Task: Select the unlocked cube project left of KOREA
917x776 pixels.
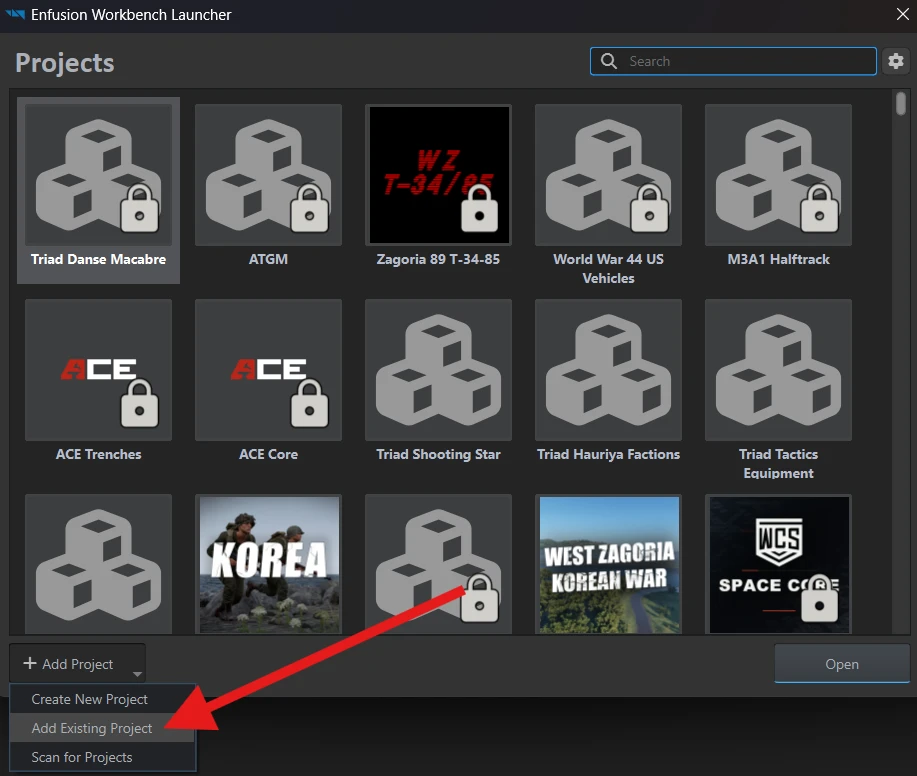Action: (98, 564)
